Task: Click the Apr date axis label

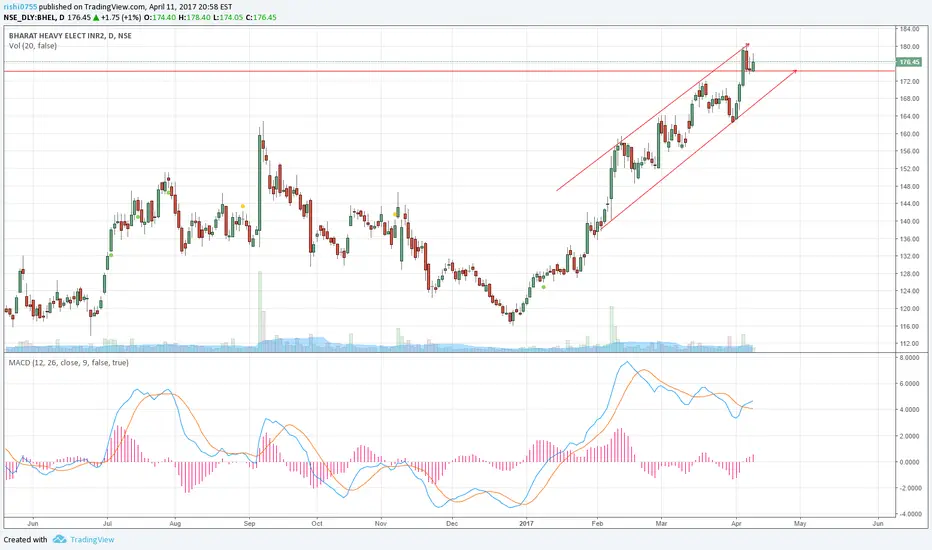Action: click(x=736, y=524)
